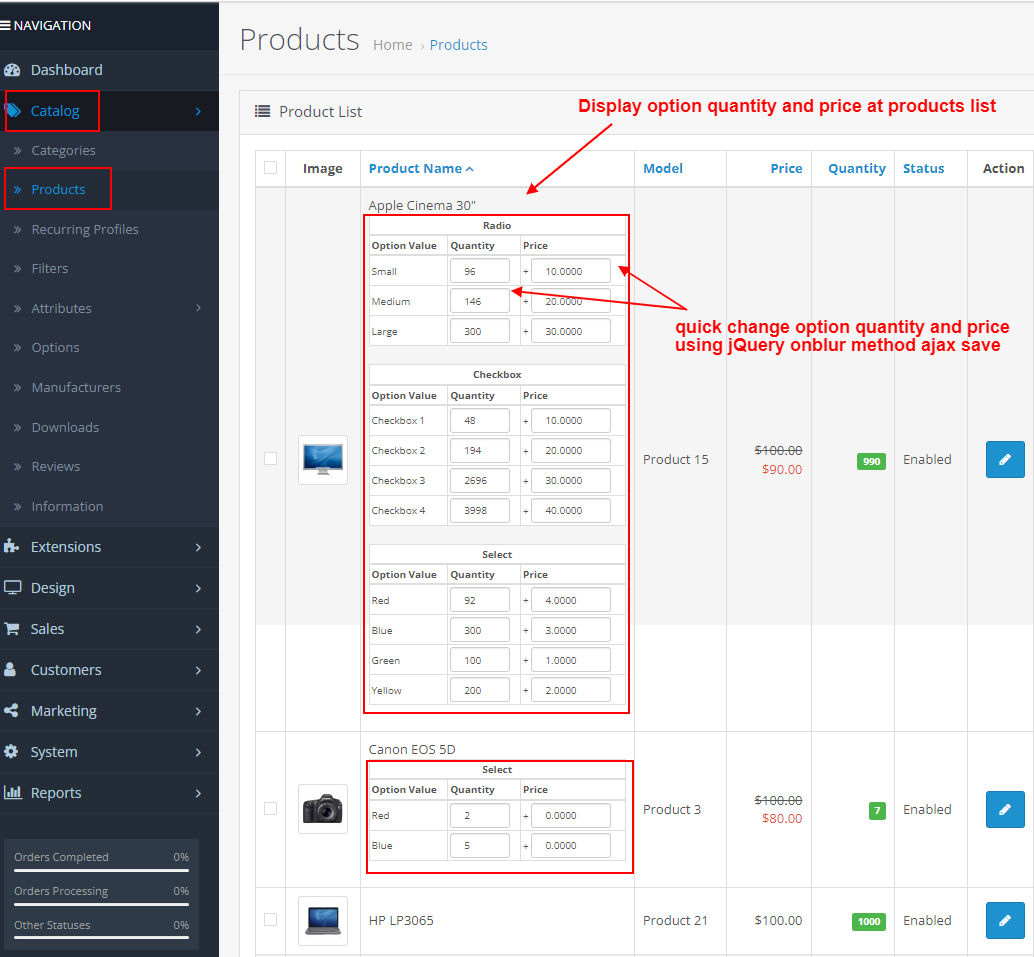Click the System gear icon
Image resolution: width=1034 pixels, height=957 pixels.
[x=11, y=751]
